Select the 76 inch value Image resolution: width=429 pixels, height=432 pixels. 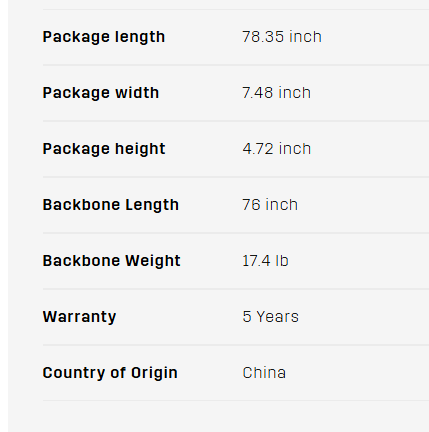point(270,205)
